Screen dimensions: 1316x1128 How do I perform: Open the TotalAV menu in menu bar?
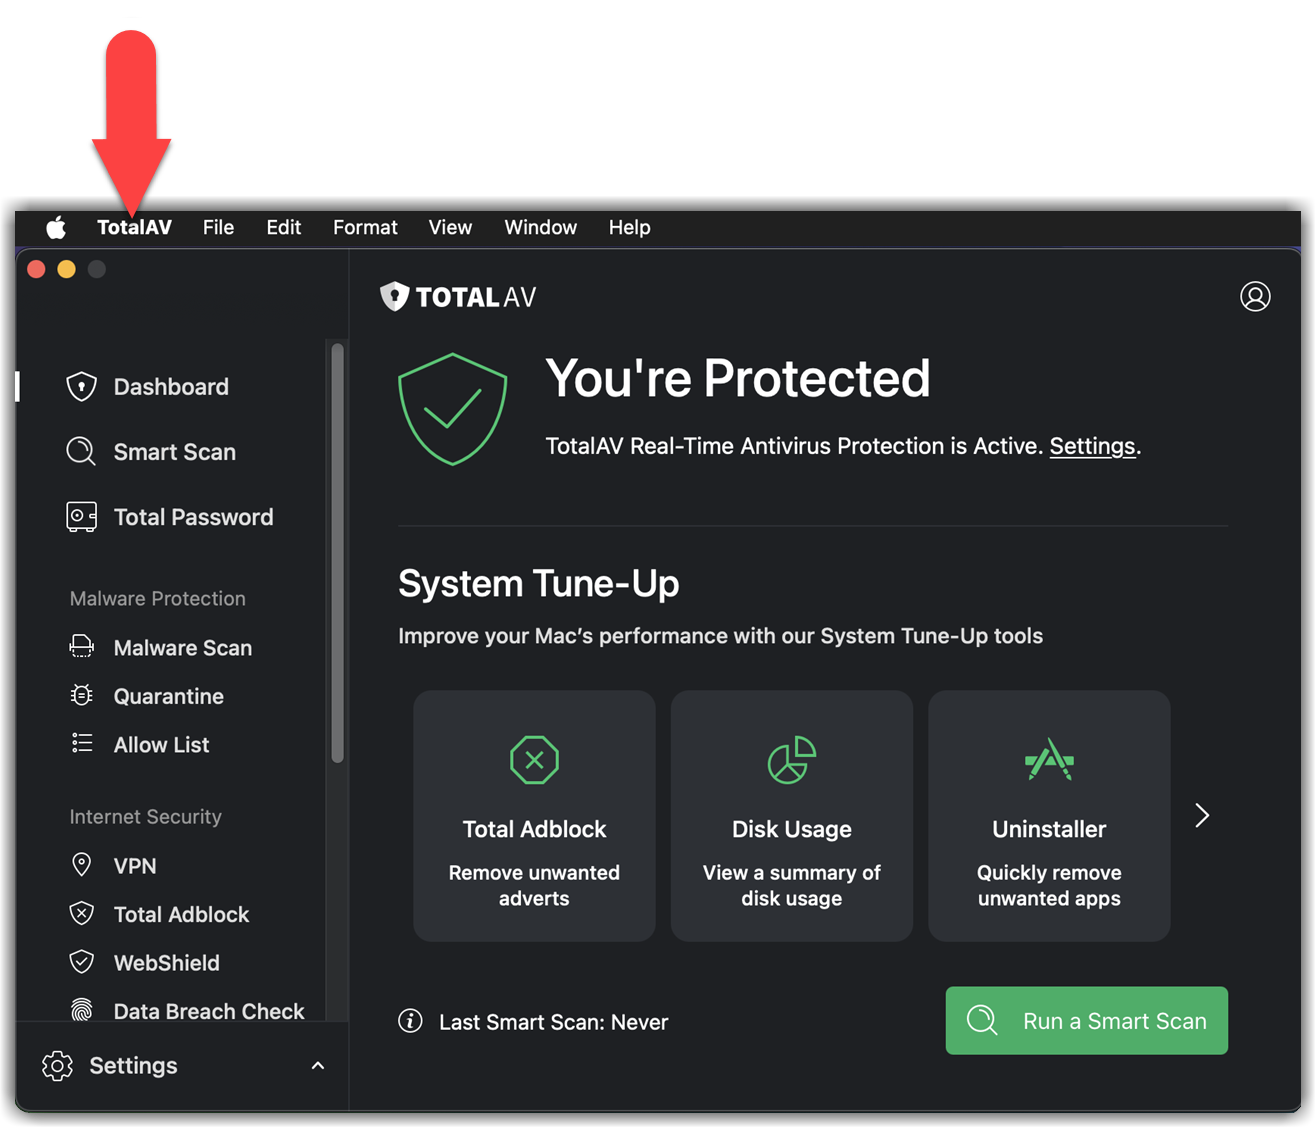134,228
